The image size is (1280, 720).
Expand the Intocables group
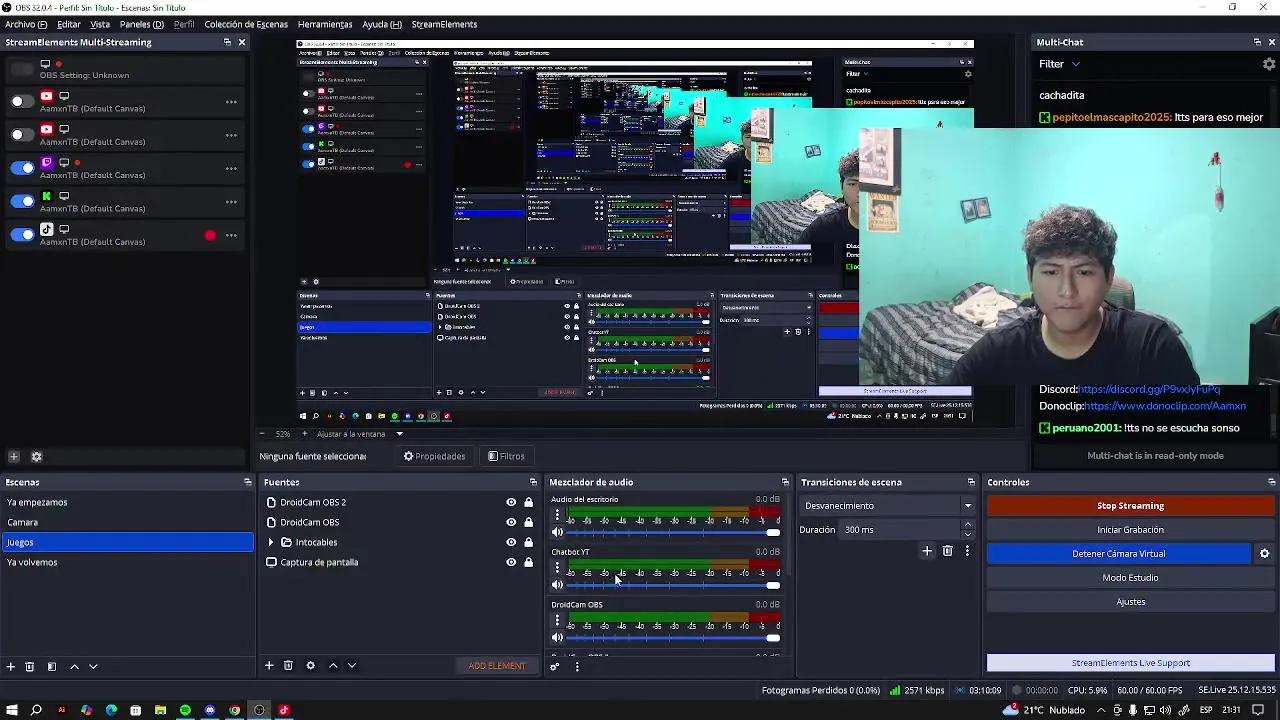(x=271, y=542)
